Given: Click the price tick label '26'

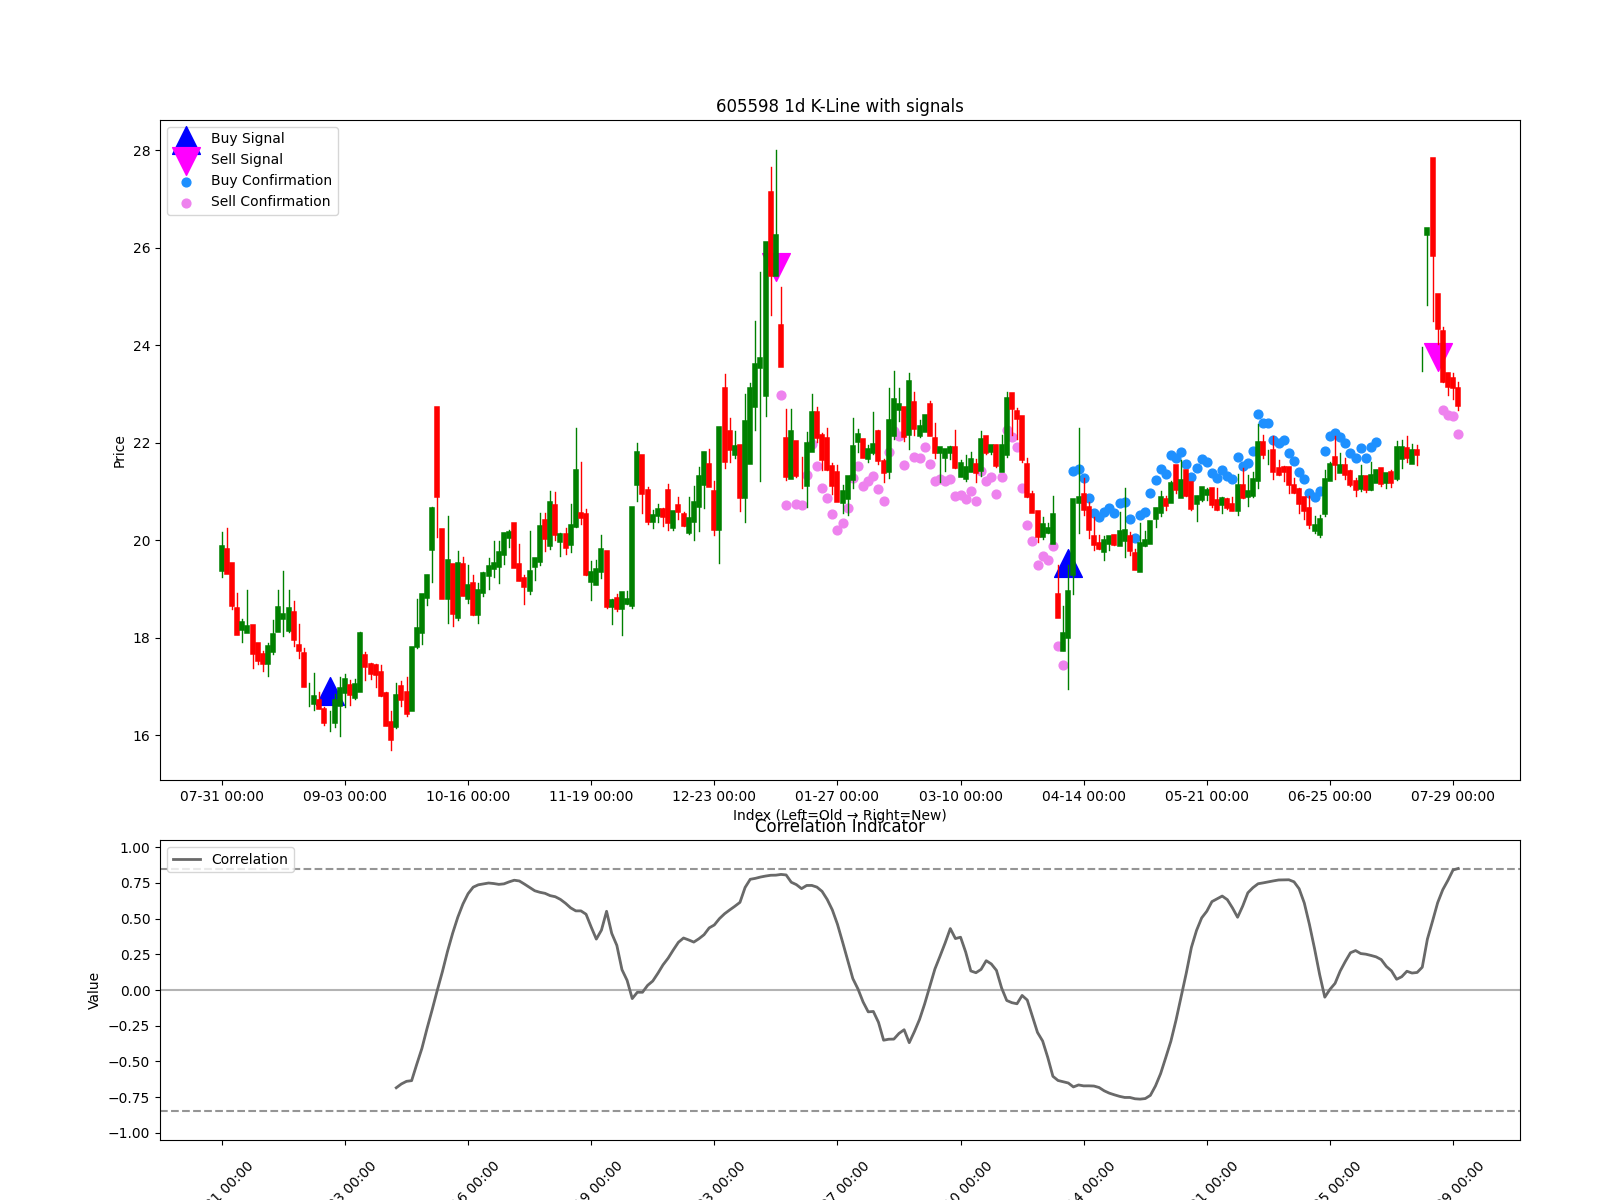Looking at the screenshot, I should pos(141,248).
